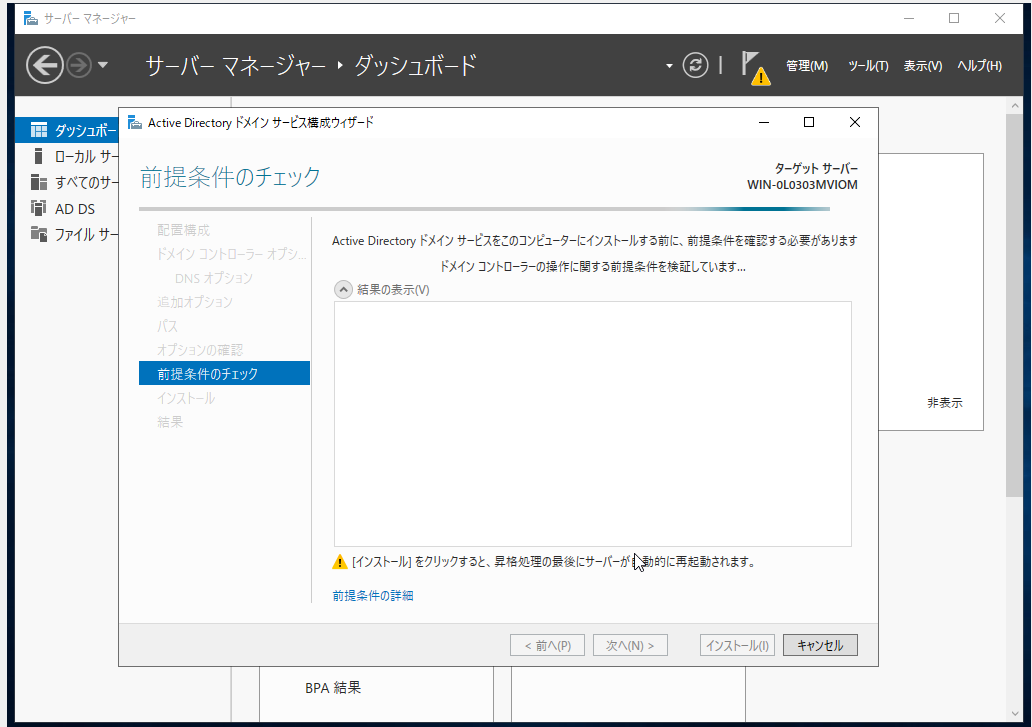Close the Active Directory wizard window
The width and height of the screenshot is (1032, 727).
pyautogui.click(x=854, y=122)
